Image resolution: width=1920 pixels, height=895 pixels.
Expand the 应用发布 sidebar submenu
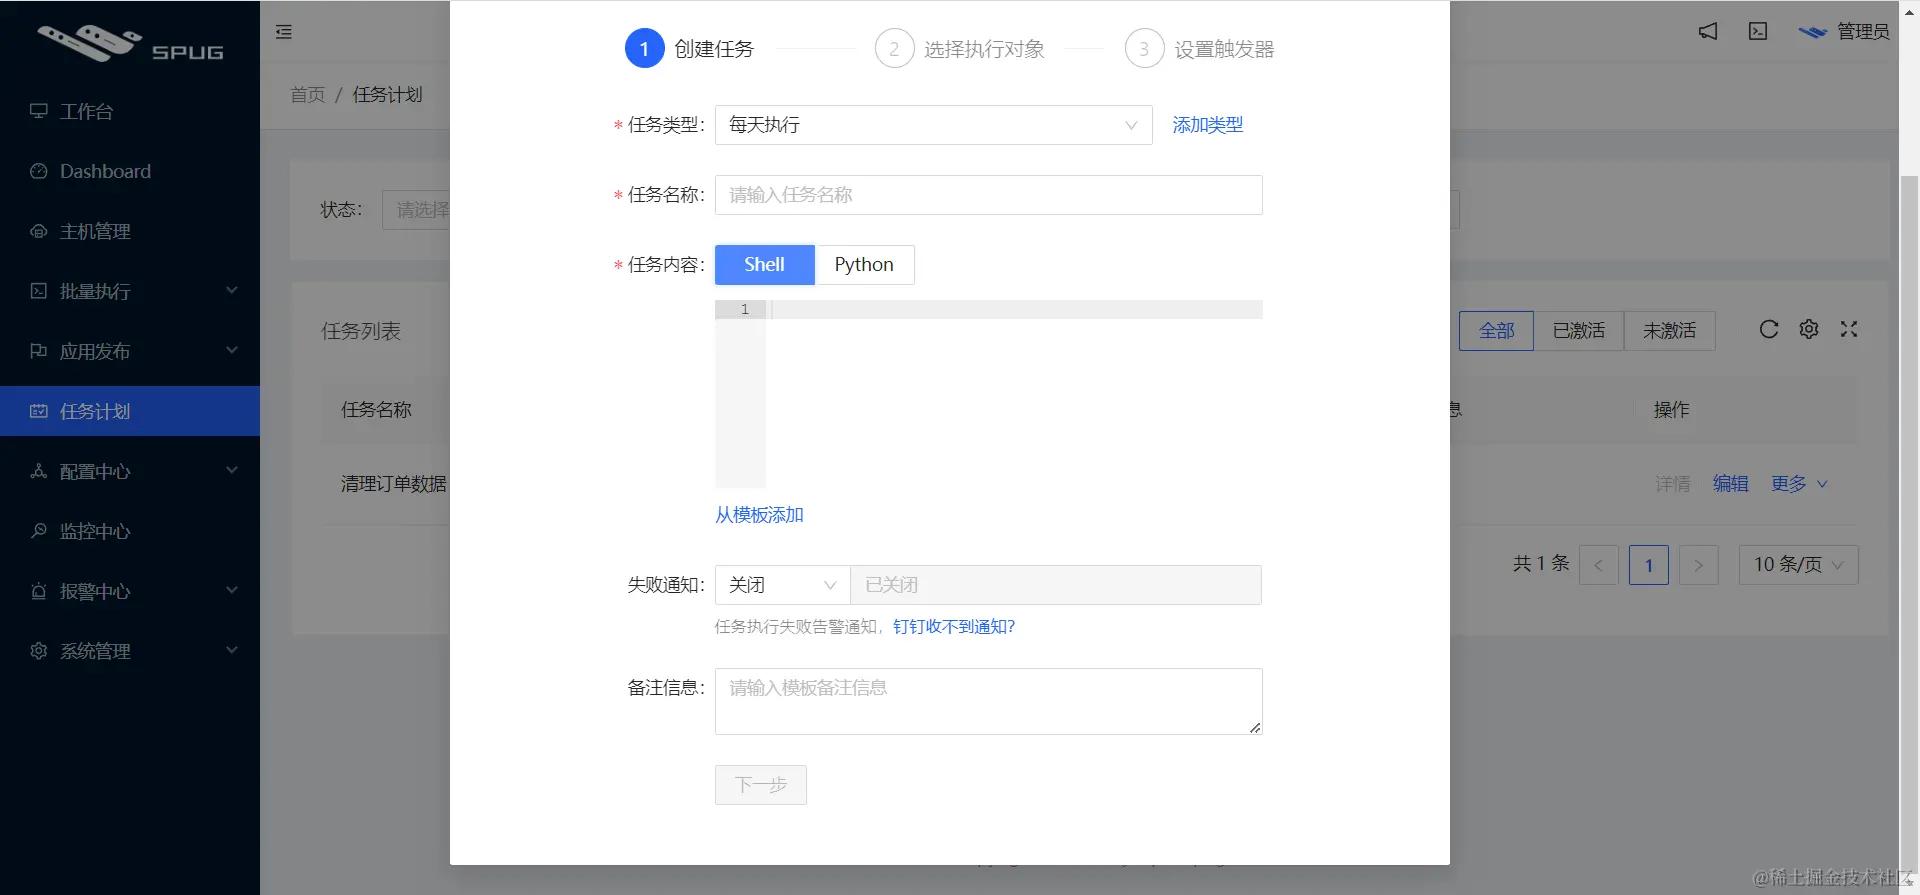pyautogui.click(x=232, y=351)
